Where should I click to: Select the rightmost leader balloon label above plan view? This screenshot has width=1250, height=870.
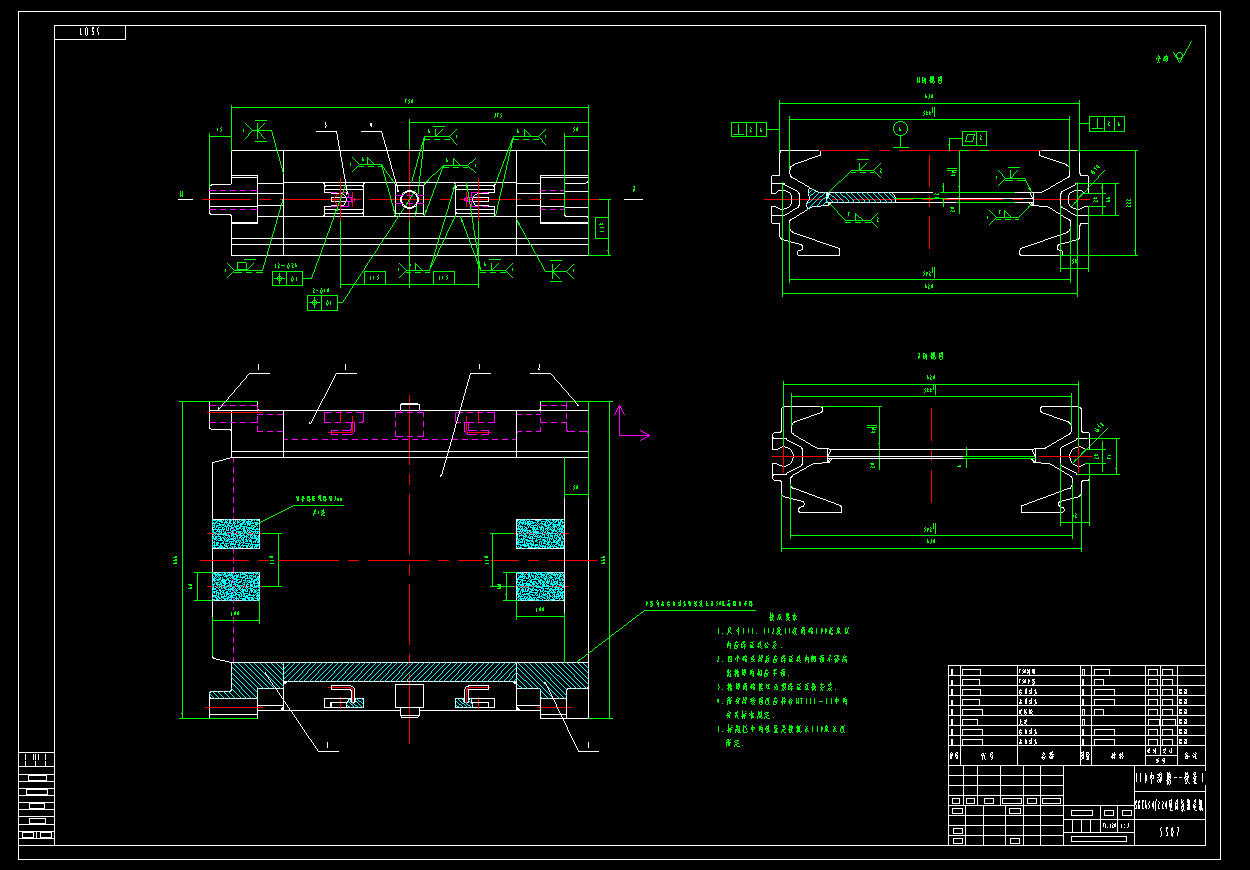coord(539,368)
